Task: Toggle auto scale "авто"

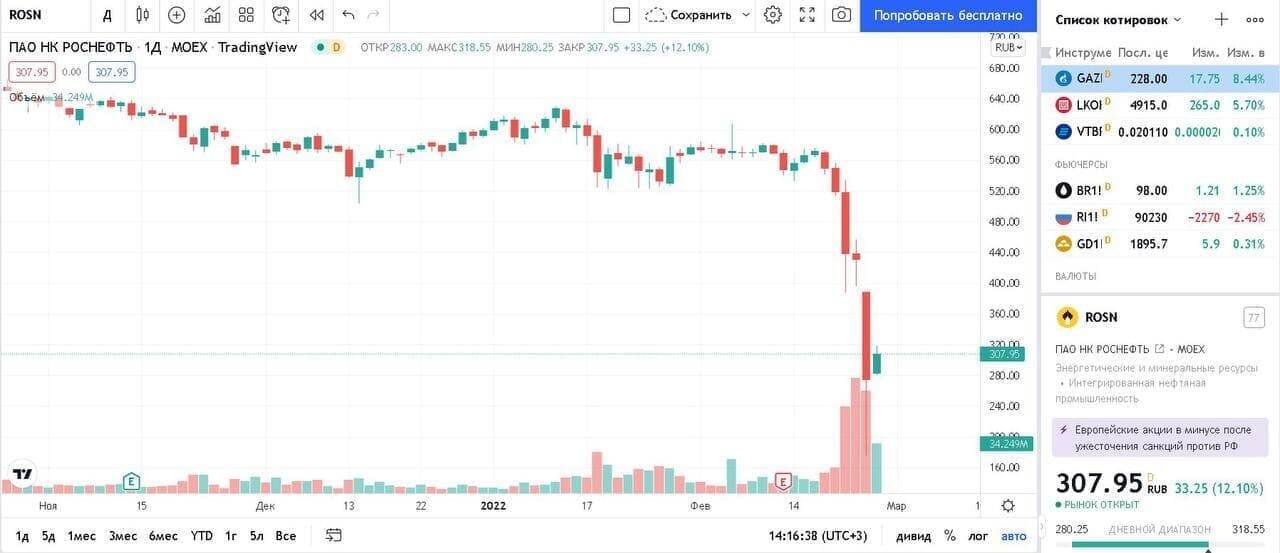Action: [1013, 536]
